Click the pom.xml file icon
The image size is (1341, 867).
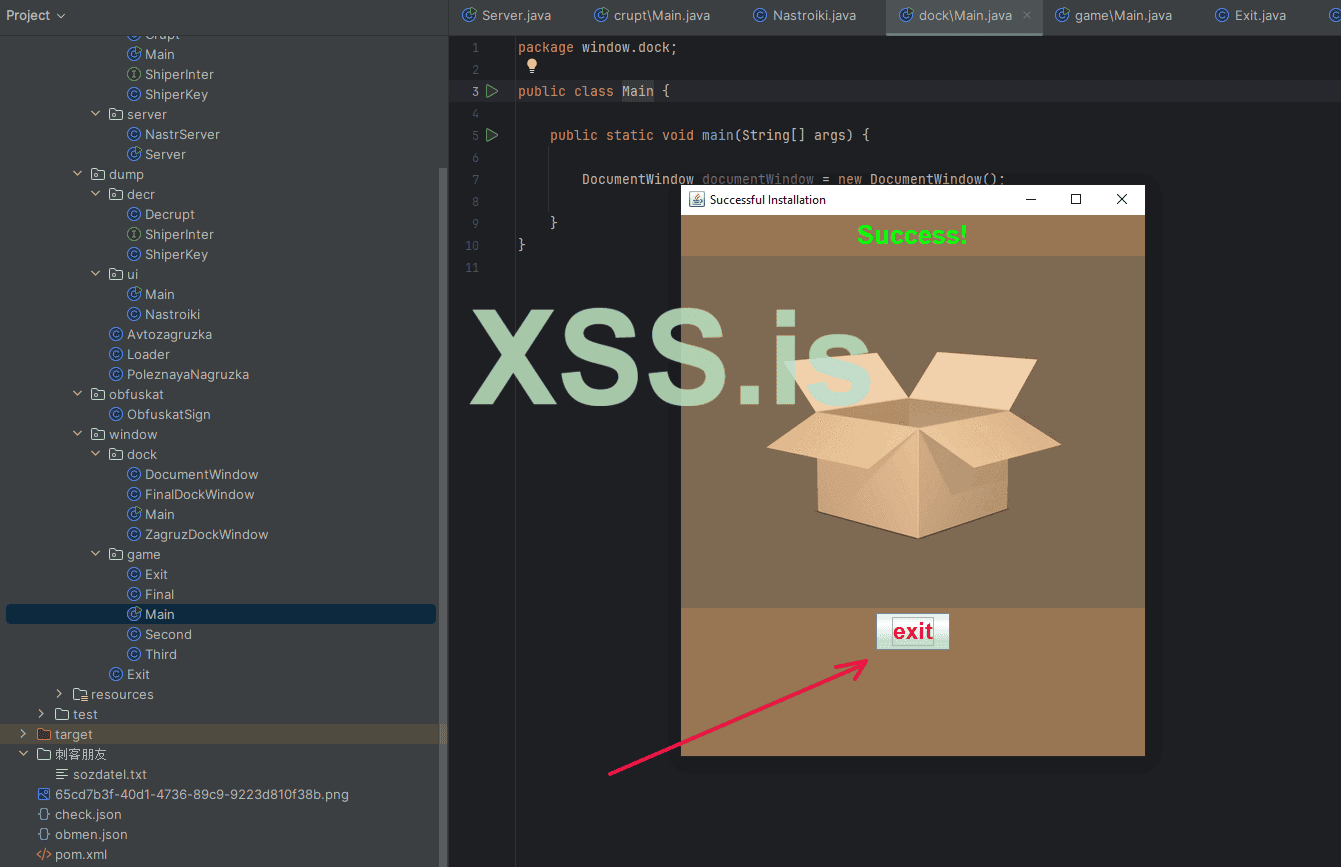43,854
